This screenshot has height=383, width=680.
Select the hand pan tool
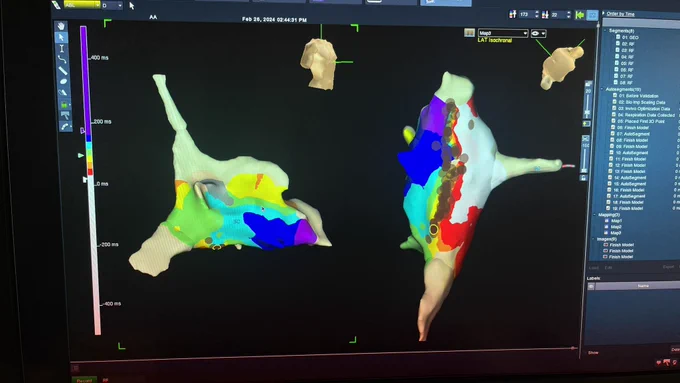(x=61, y=26)
